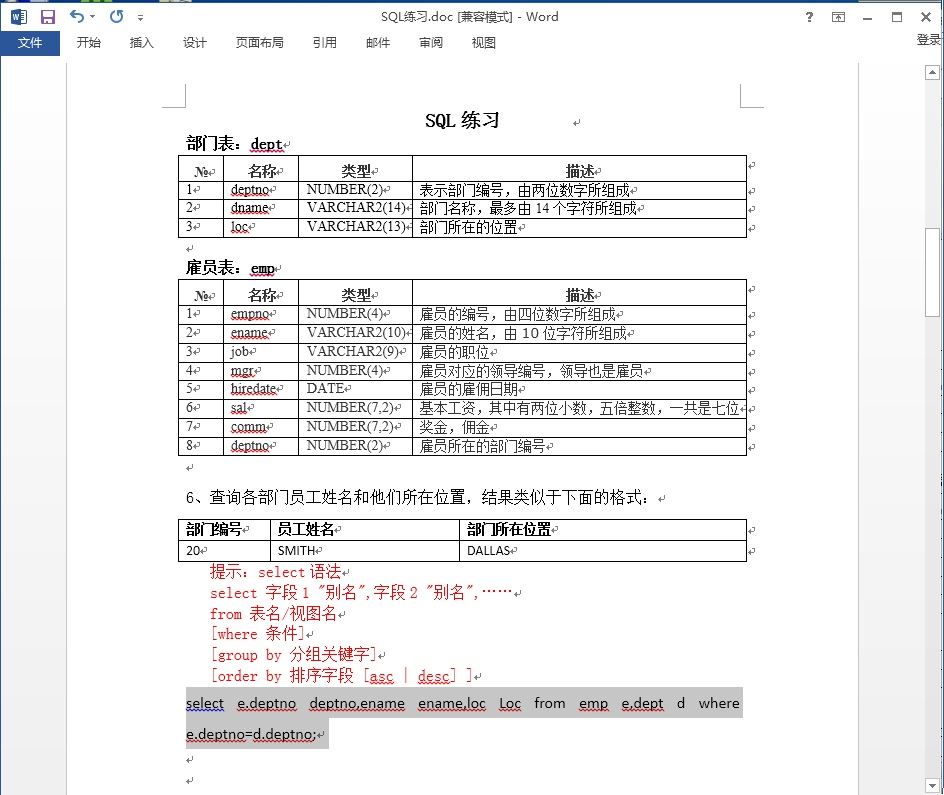Click the heading 'SQL 练习'
The width and height of the screenshot is (944, 795).
[x=462, y=120]
